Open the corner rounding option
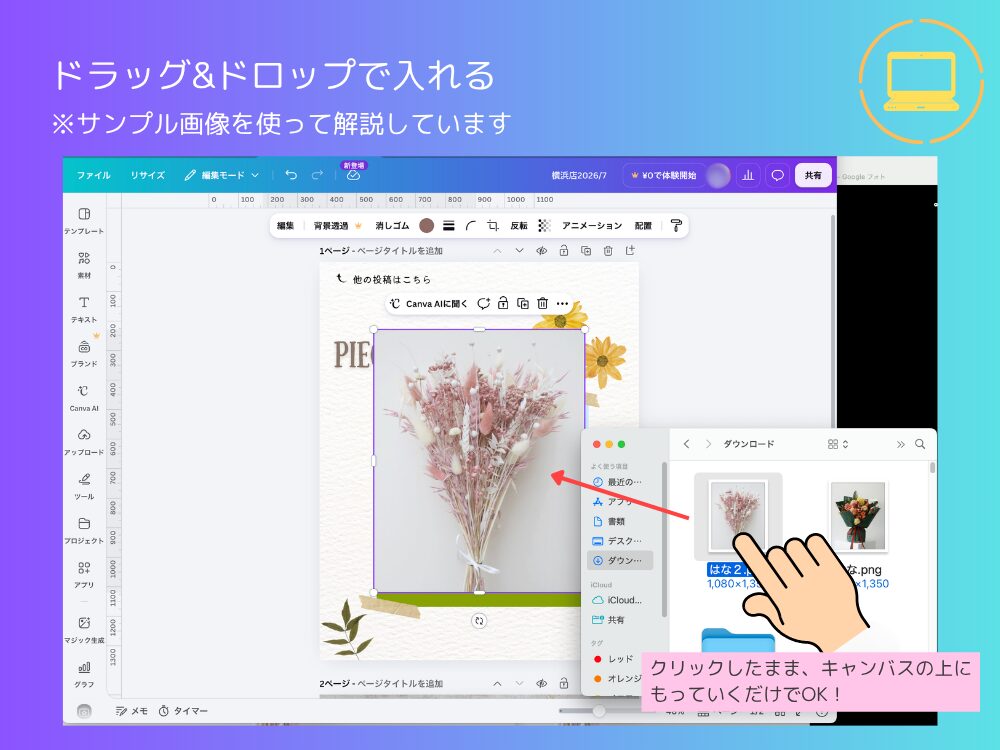Image resolution: width=1000 pixels, height=750 pixels. (x=471, y=225)
